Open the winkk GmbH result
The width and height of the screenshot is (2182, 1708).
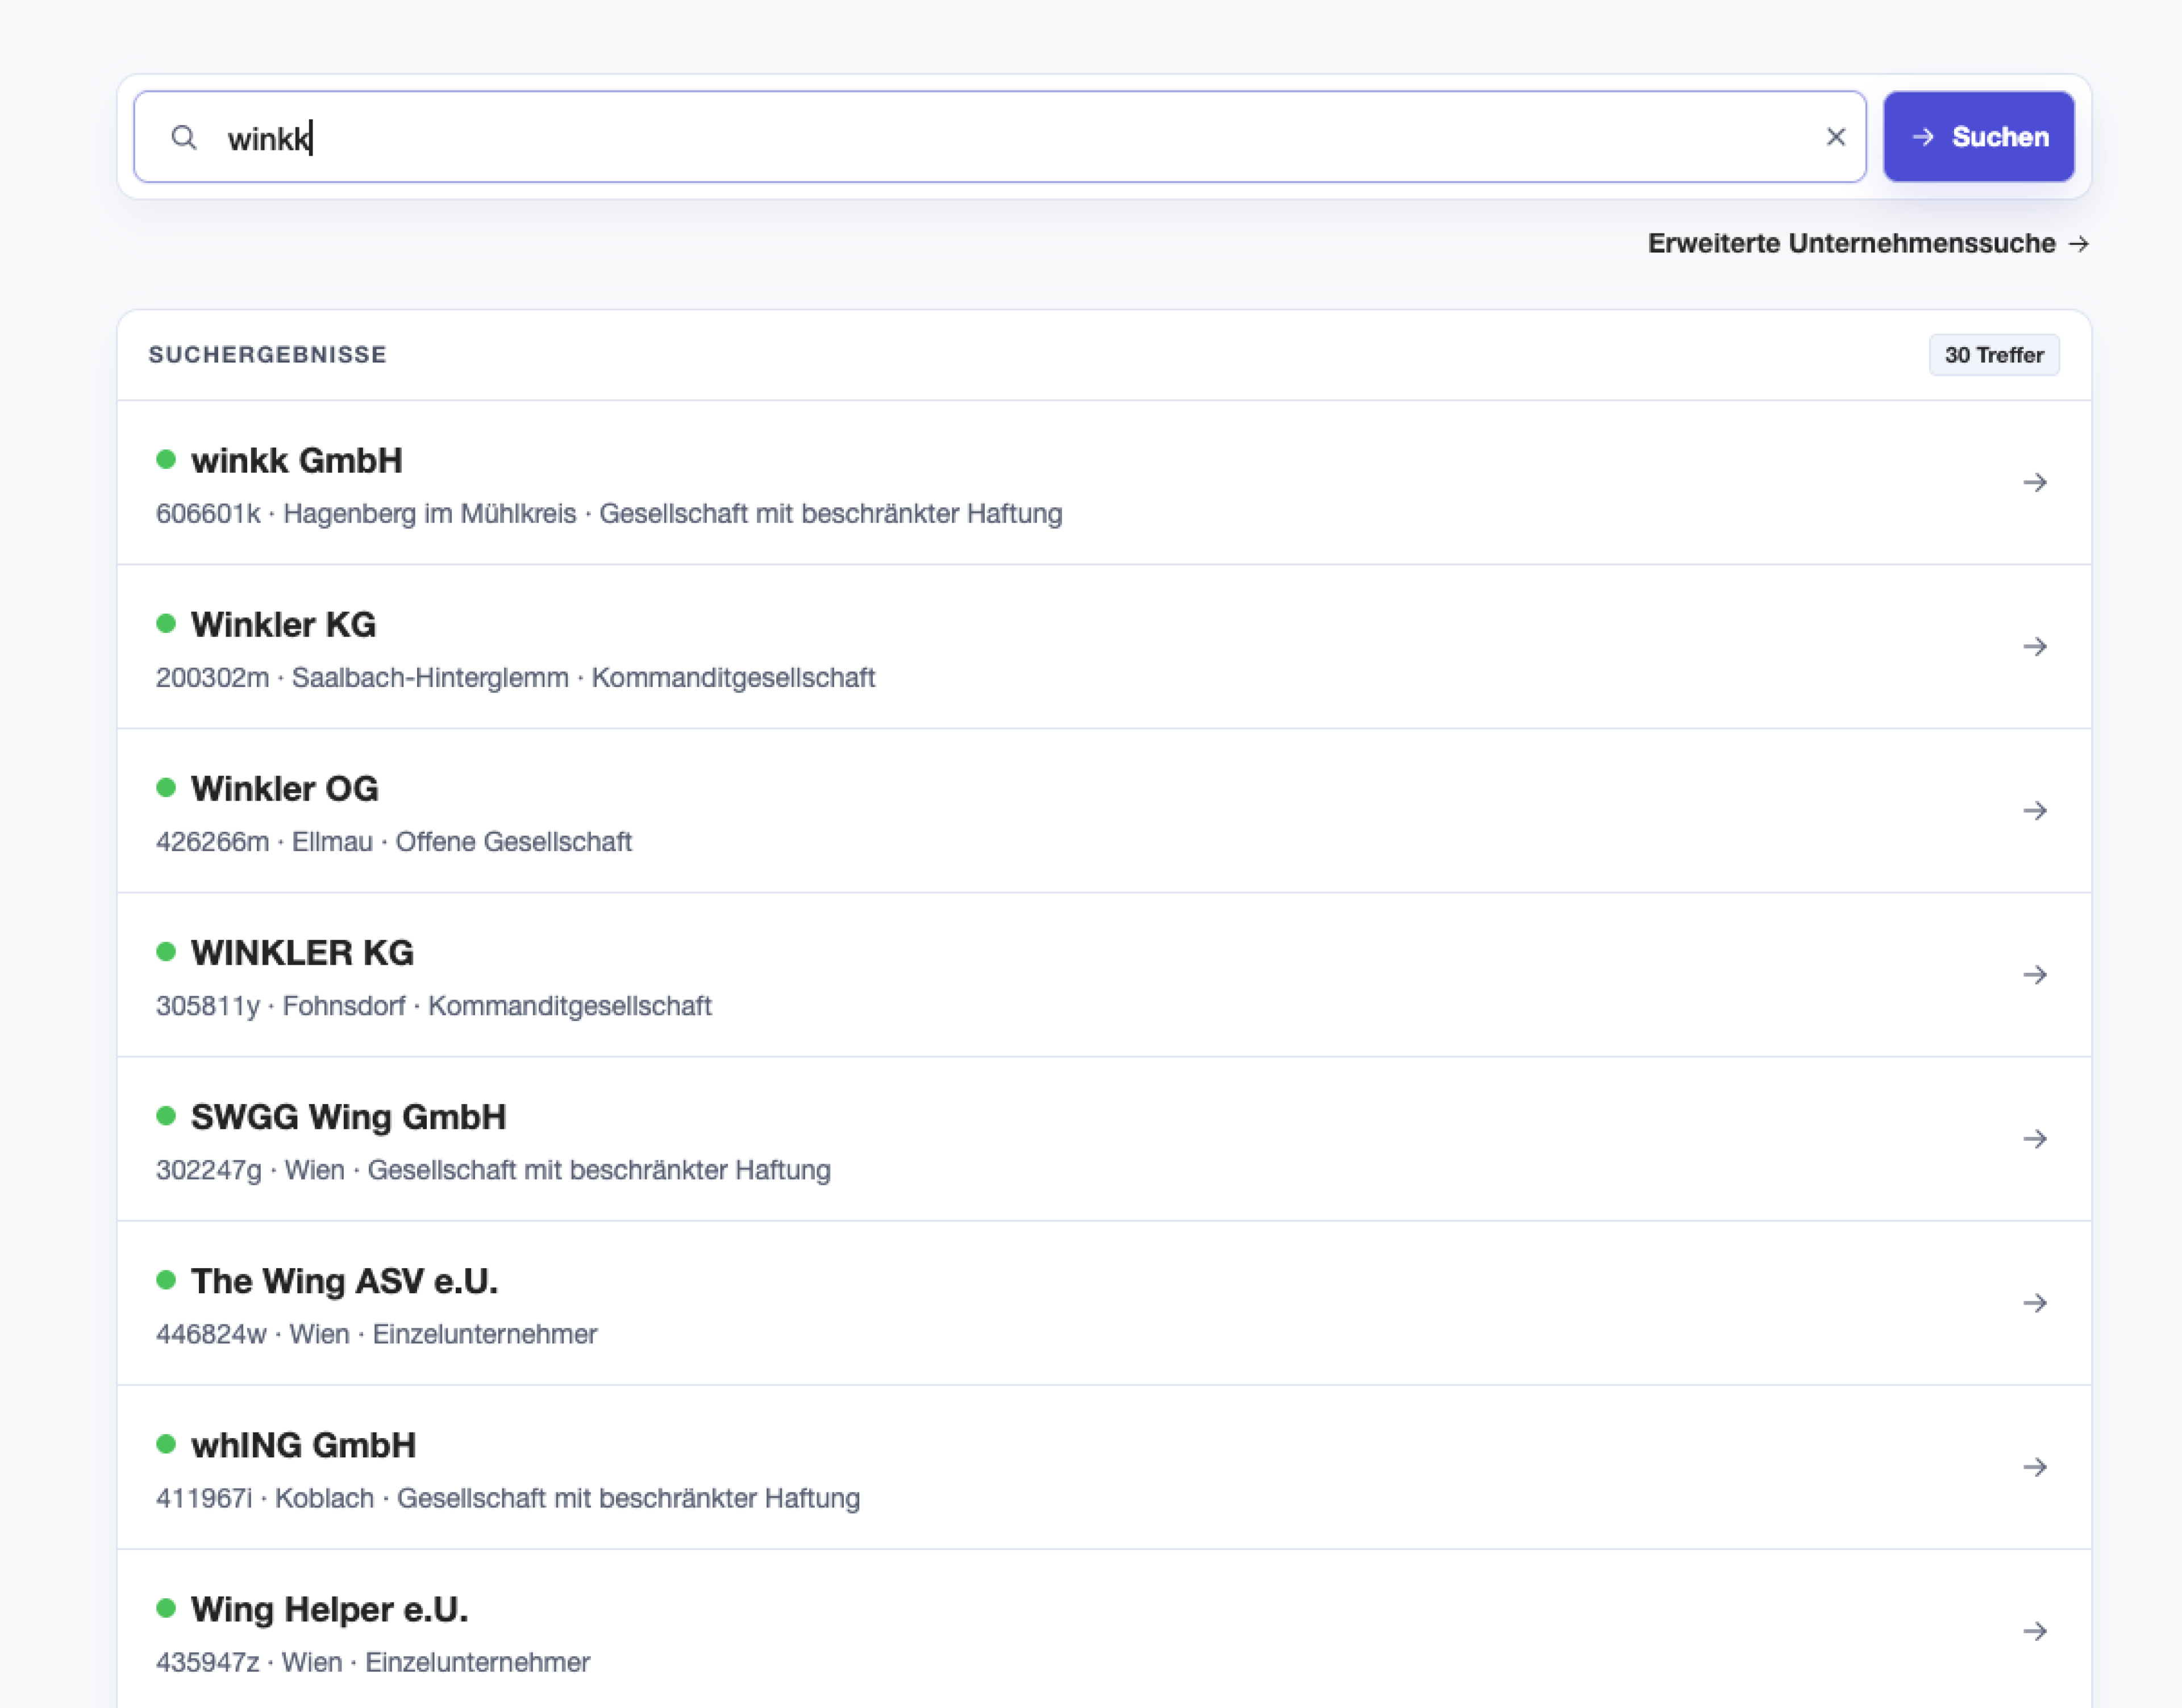pyautogui.click(x=1104, y=483)
